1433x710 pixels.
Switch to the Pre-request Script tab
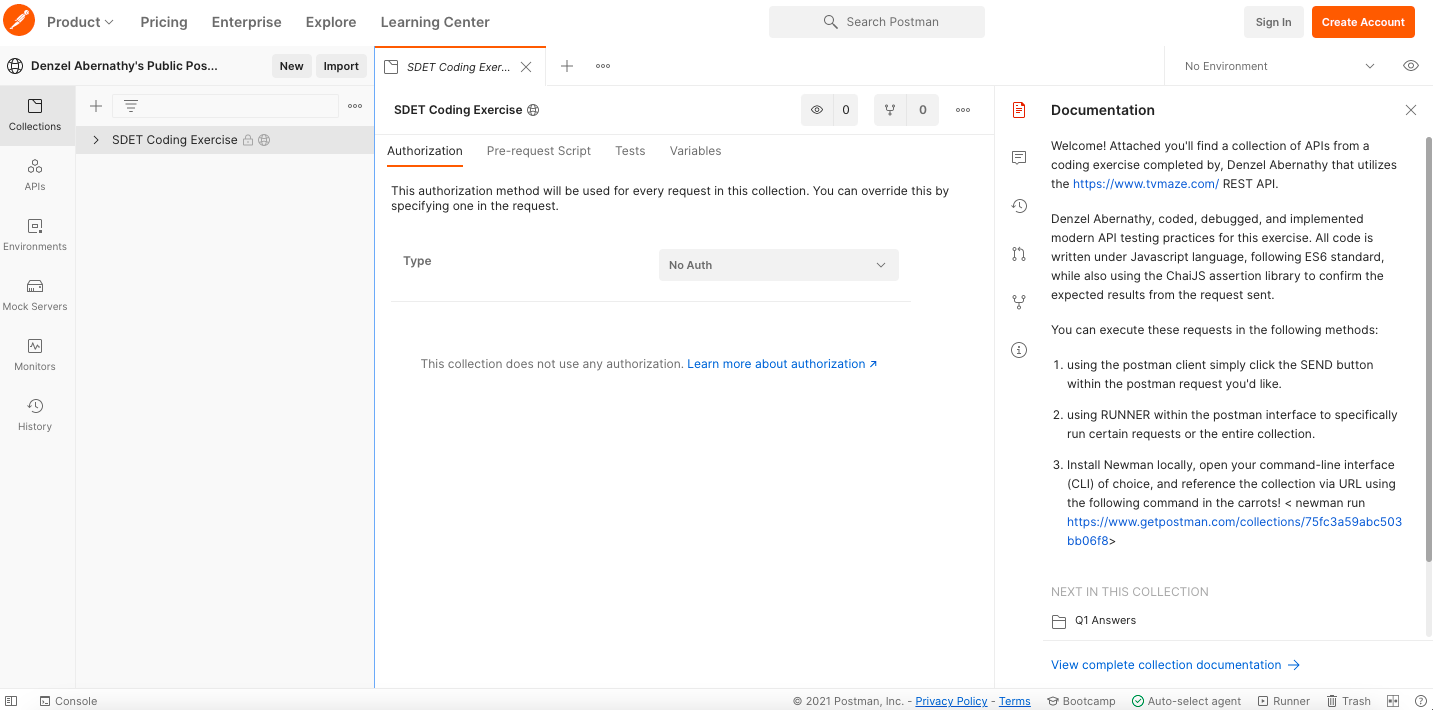(x=539, y=151)
